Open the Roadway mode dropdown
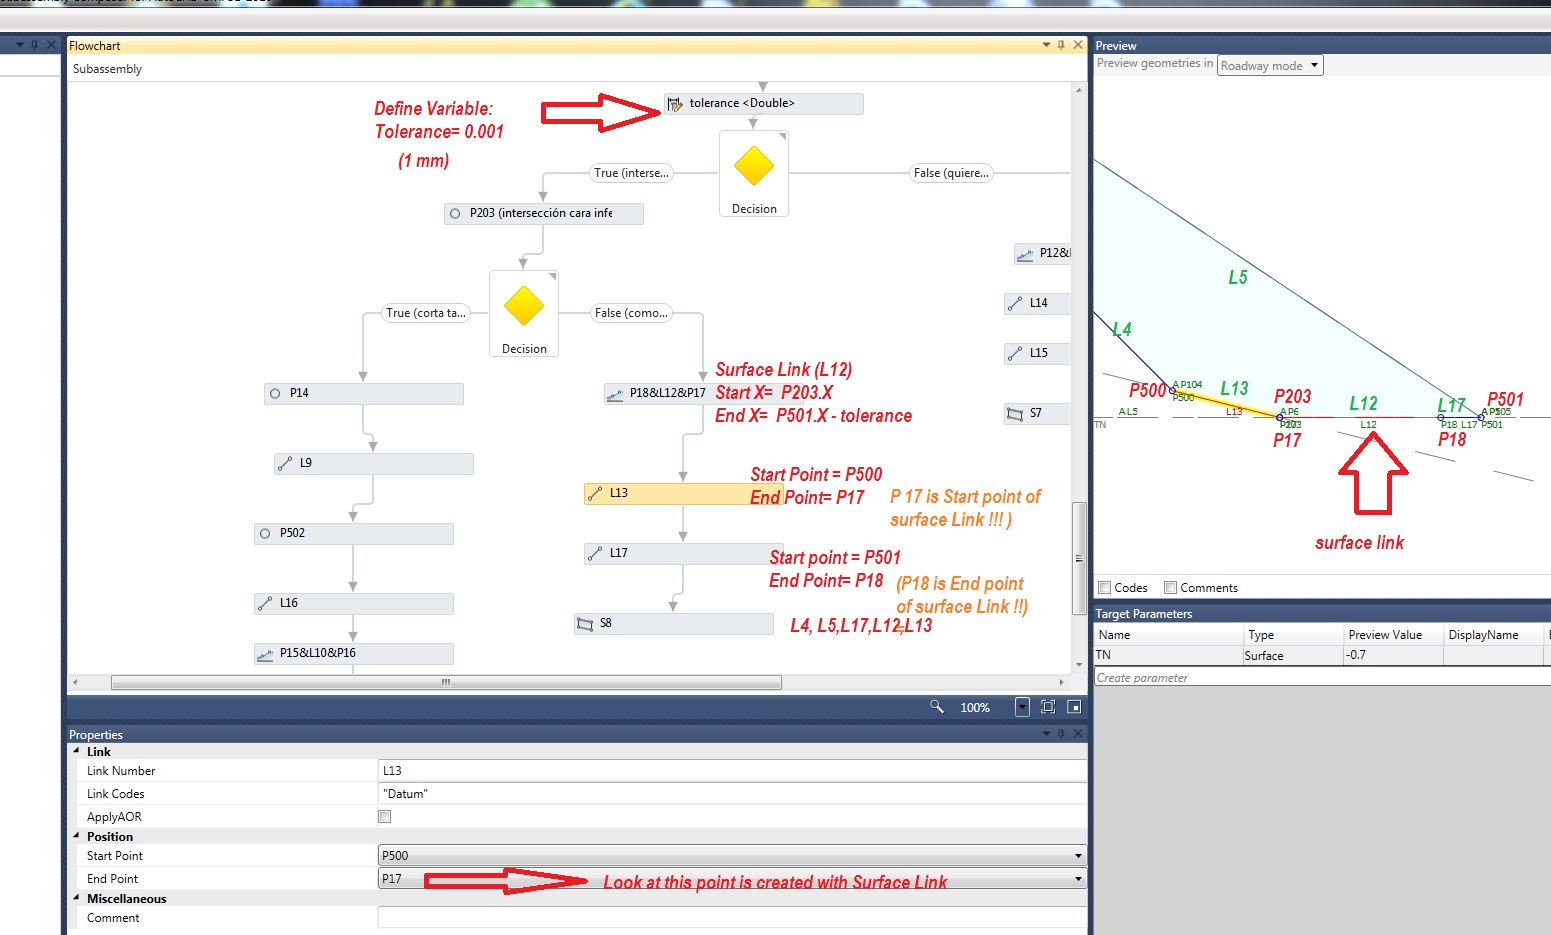 click(1270, 66)
